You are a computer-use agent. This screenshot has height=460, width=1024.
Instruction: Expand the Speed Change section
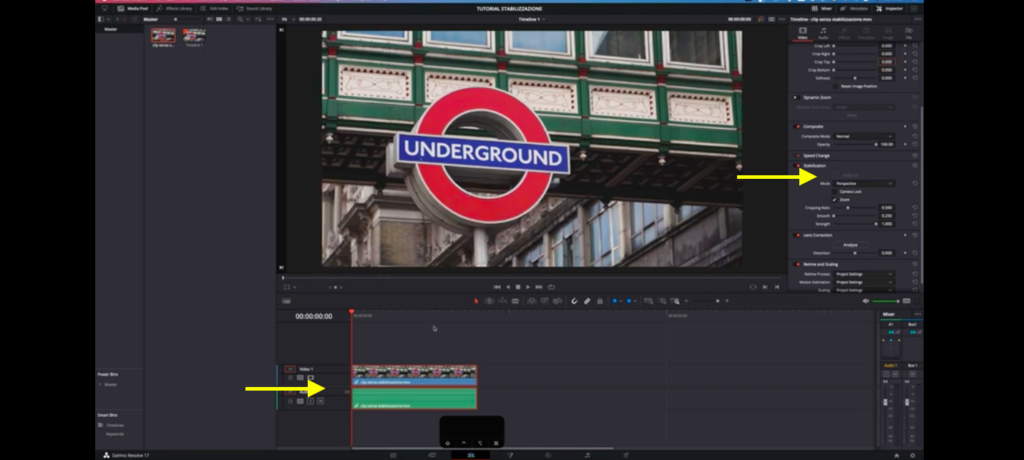pyautogui.click(x=816, y=156)
